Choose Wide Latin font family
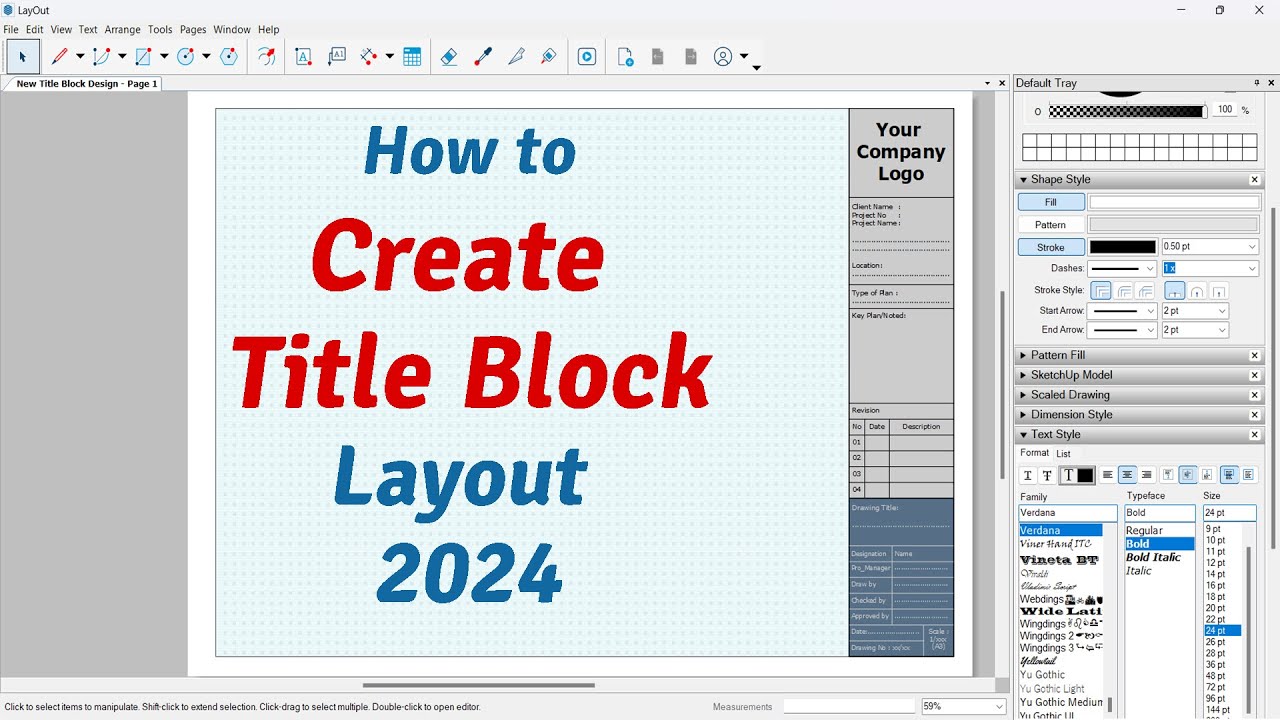The height and width of the screenshot is (720, 1280). [1061, 611]
